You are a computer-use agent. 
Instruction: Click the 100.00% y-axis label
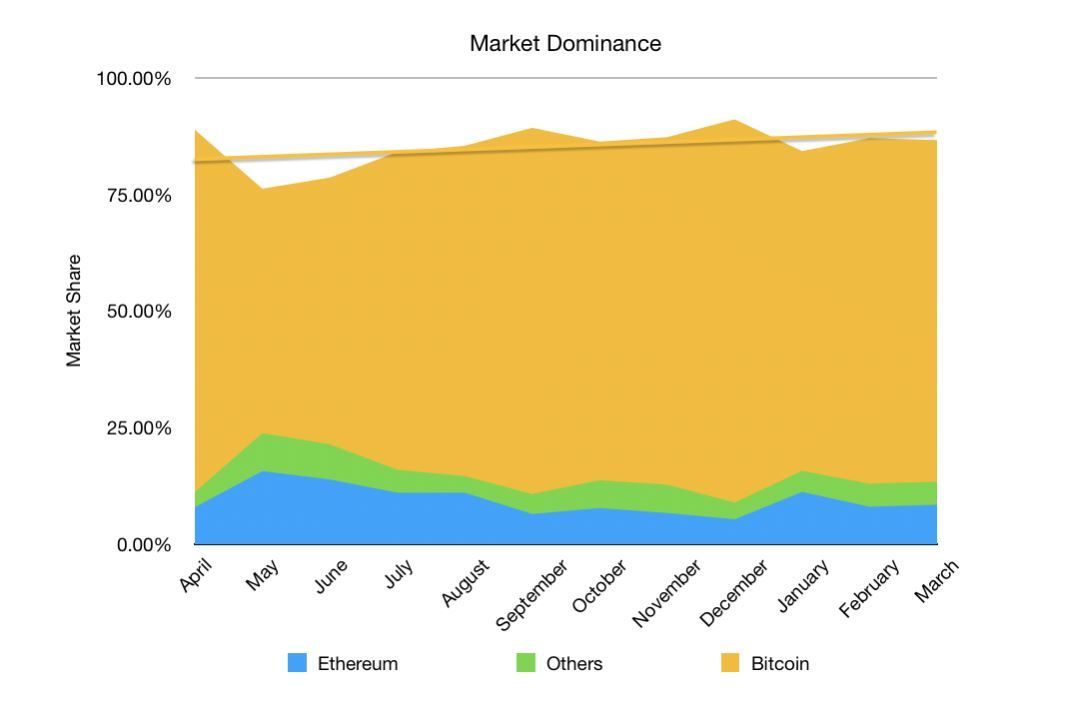coord(134,78)
